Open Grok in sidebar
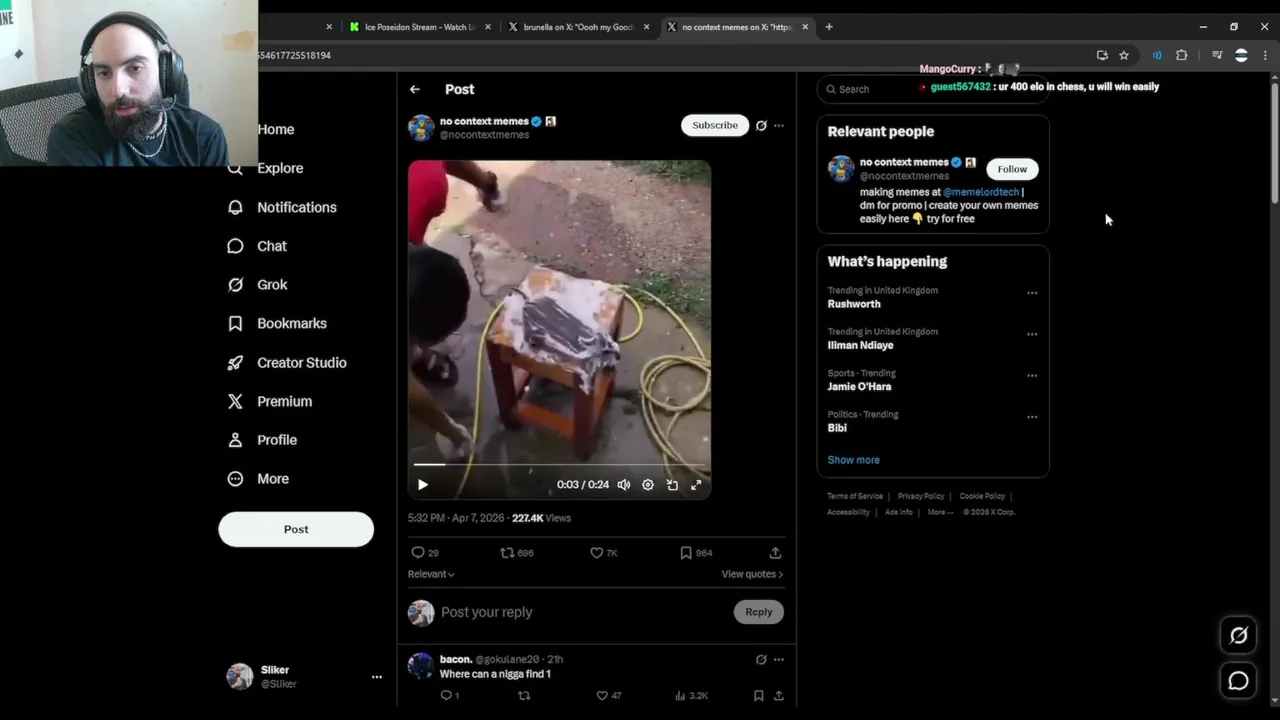1280x720 pixels. (x=258, y=285)
